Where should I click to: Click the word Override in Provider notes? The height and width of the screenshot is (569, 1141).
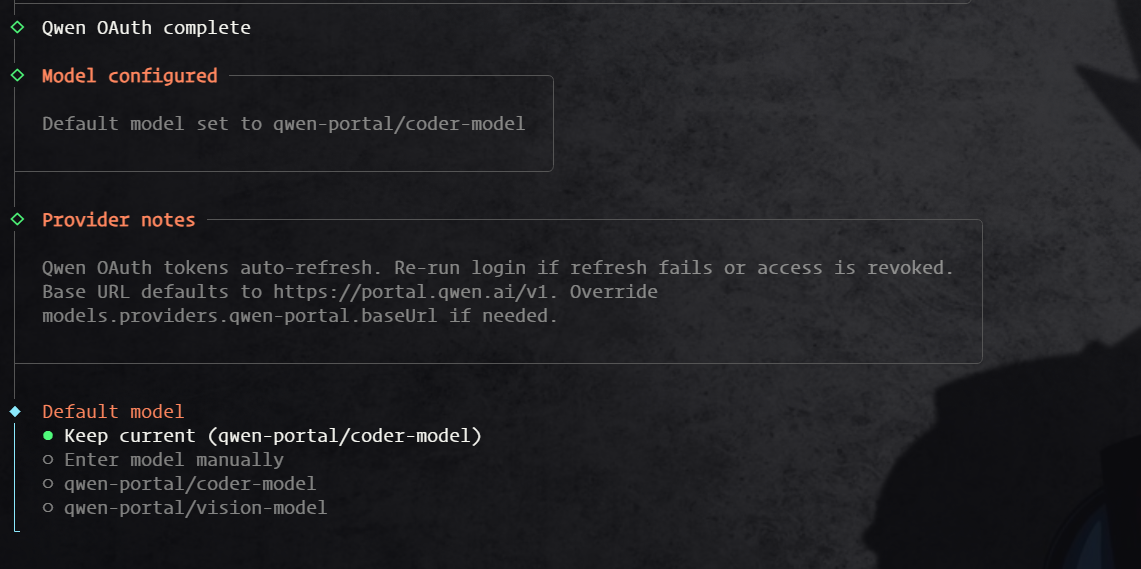(x=614, y=292)
